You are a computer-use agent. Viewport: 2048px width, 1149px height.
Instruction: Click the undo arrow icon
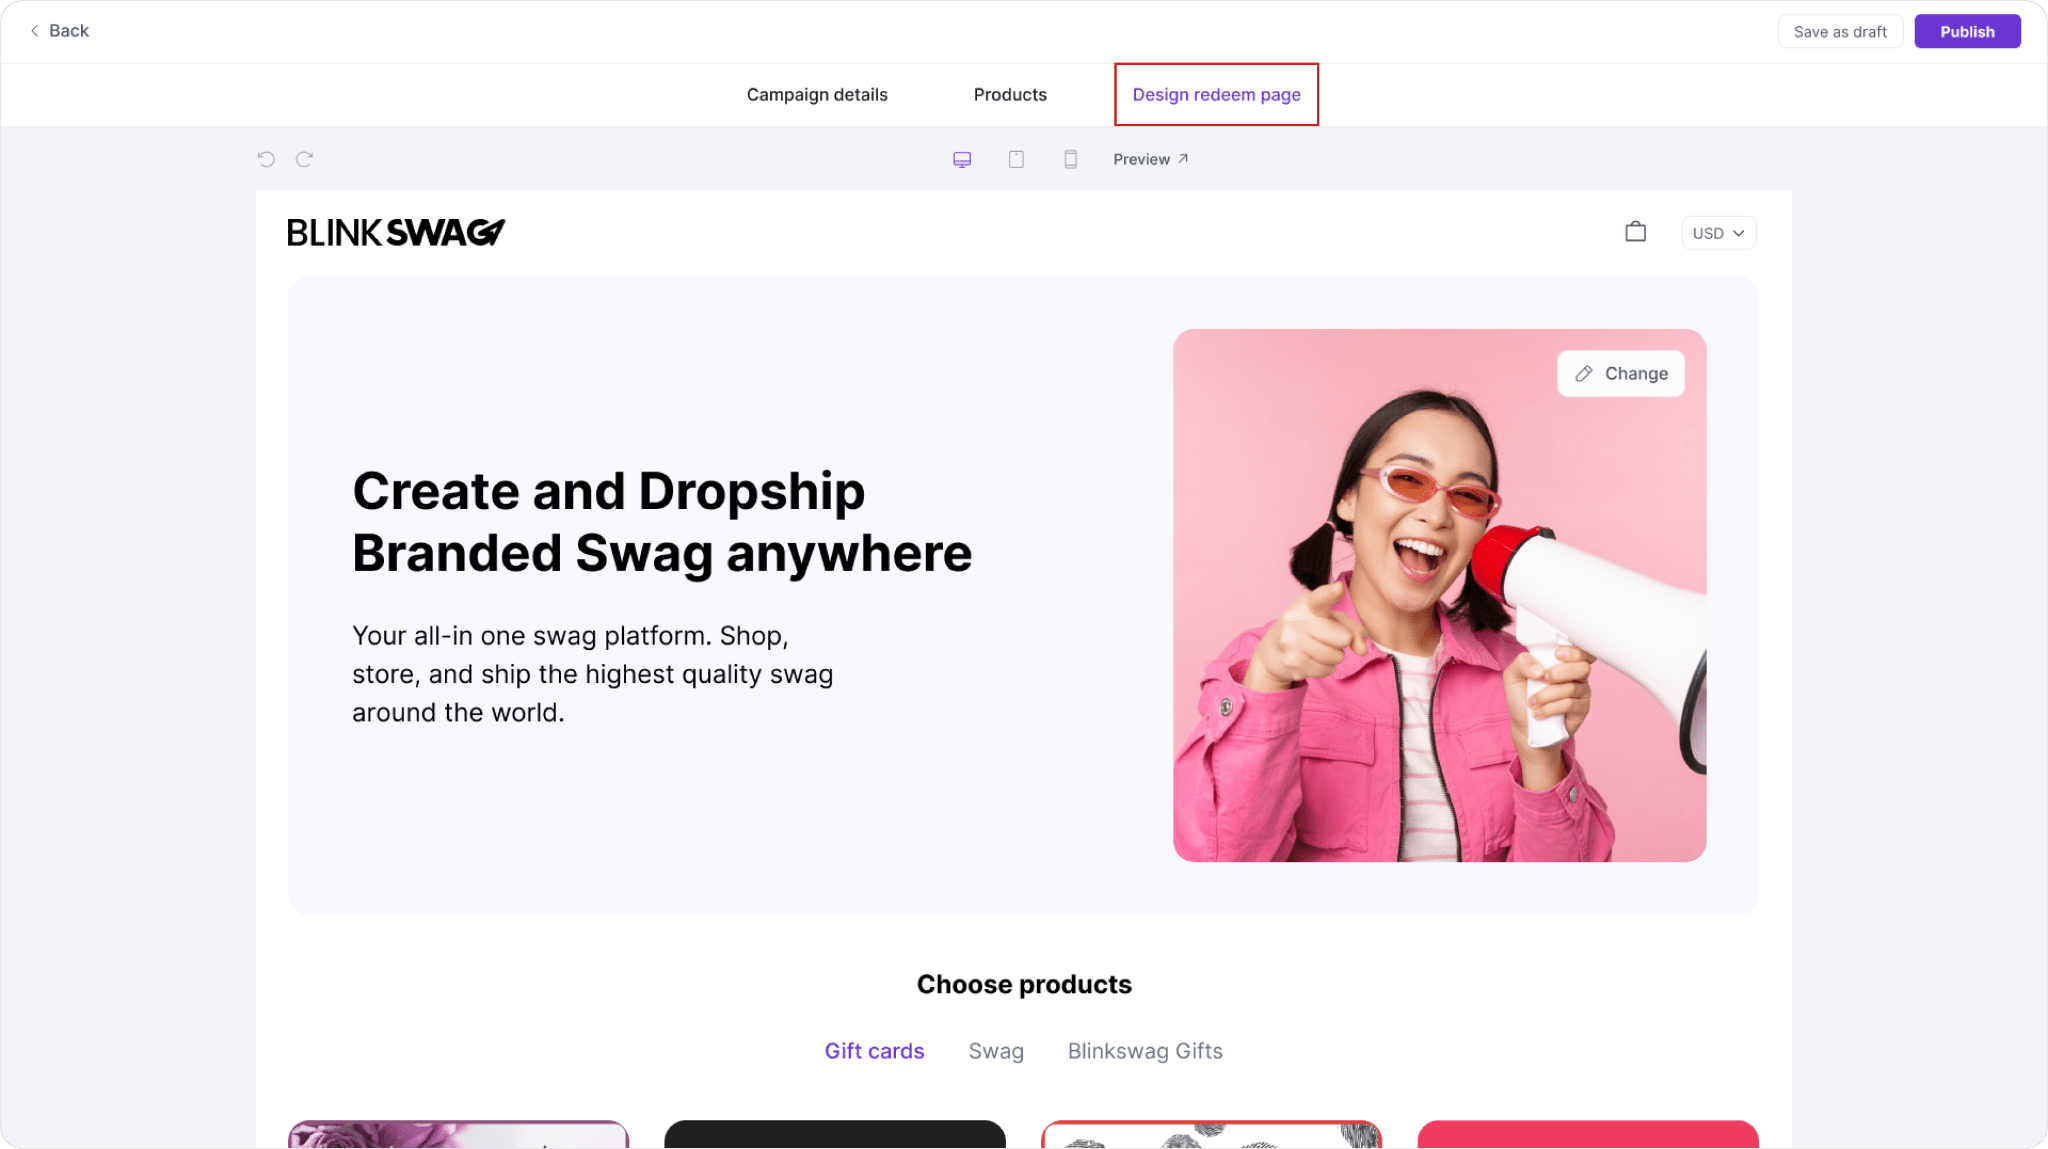(x=266, y=158)
